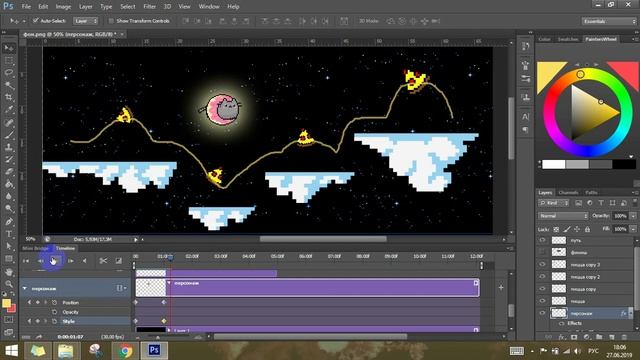The height and width of the screenshot is (360, 640).
Task: Click the foreground yellow color swatch
Action: click(x=6, y=303)
